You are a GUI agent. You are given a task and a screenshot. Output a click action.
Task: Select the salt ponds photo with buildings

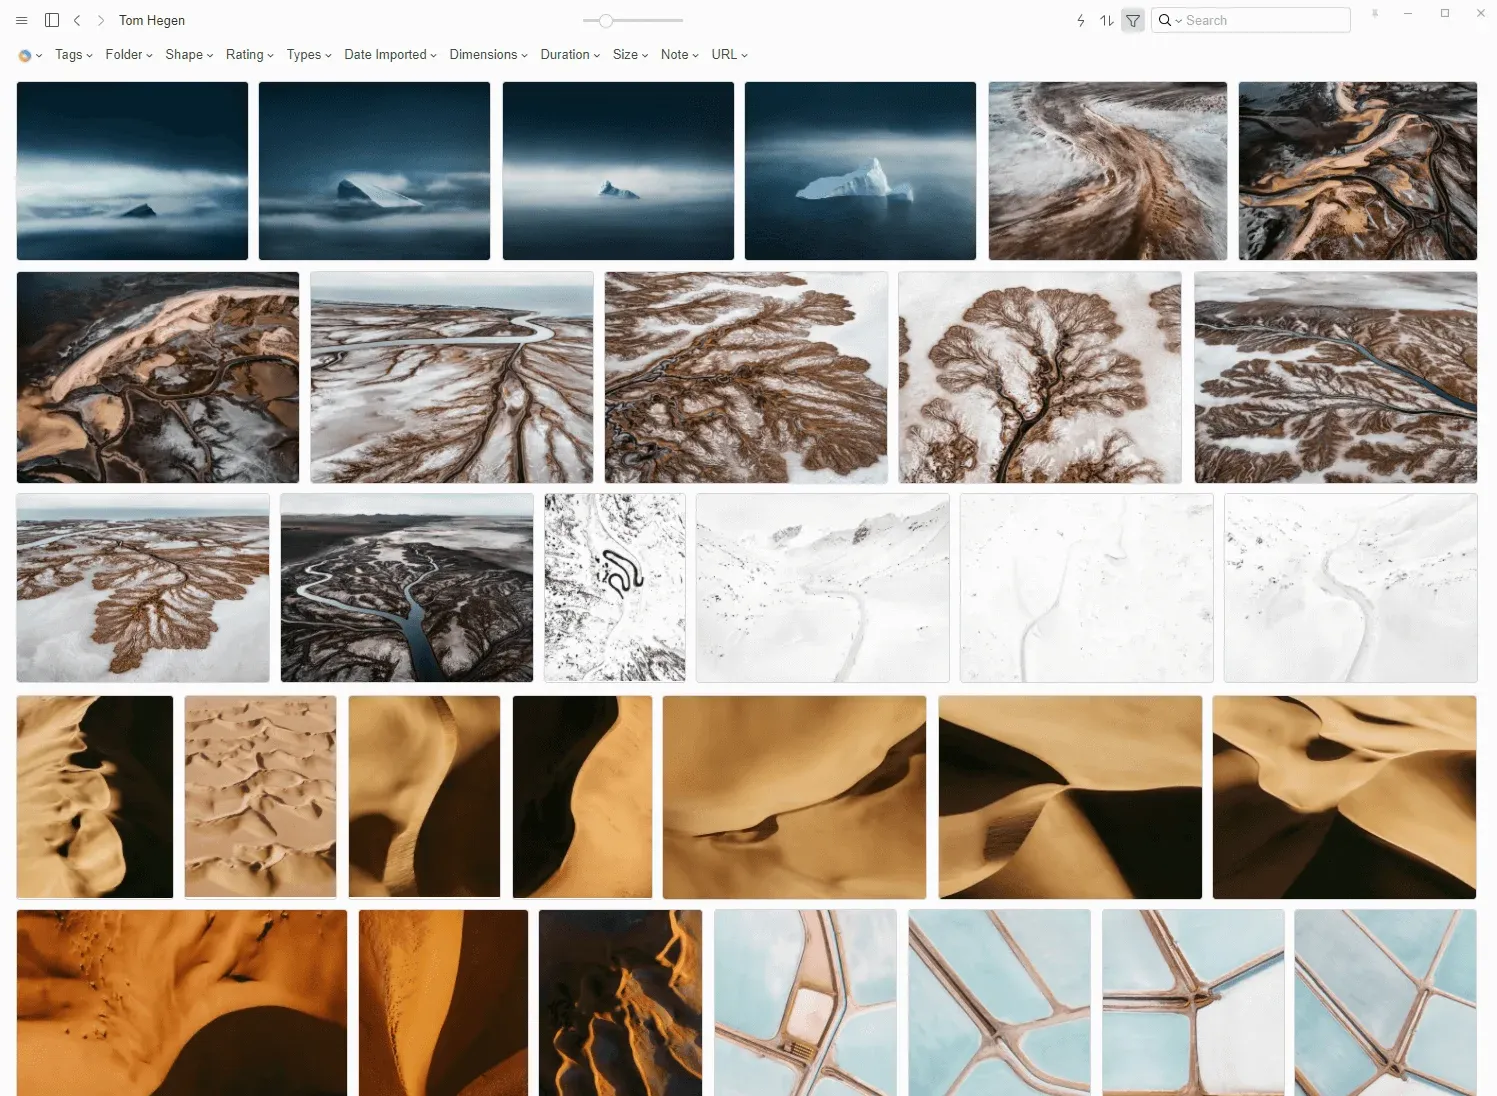(805, 1003)
